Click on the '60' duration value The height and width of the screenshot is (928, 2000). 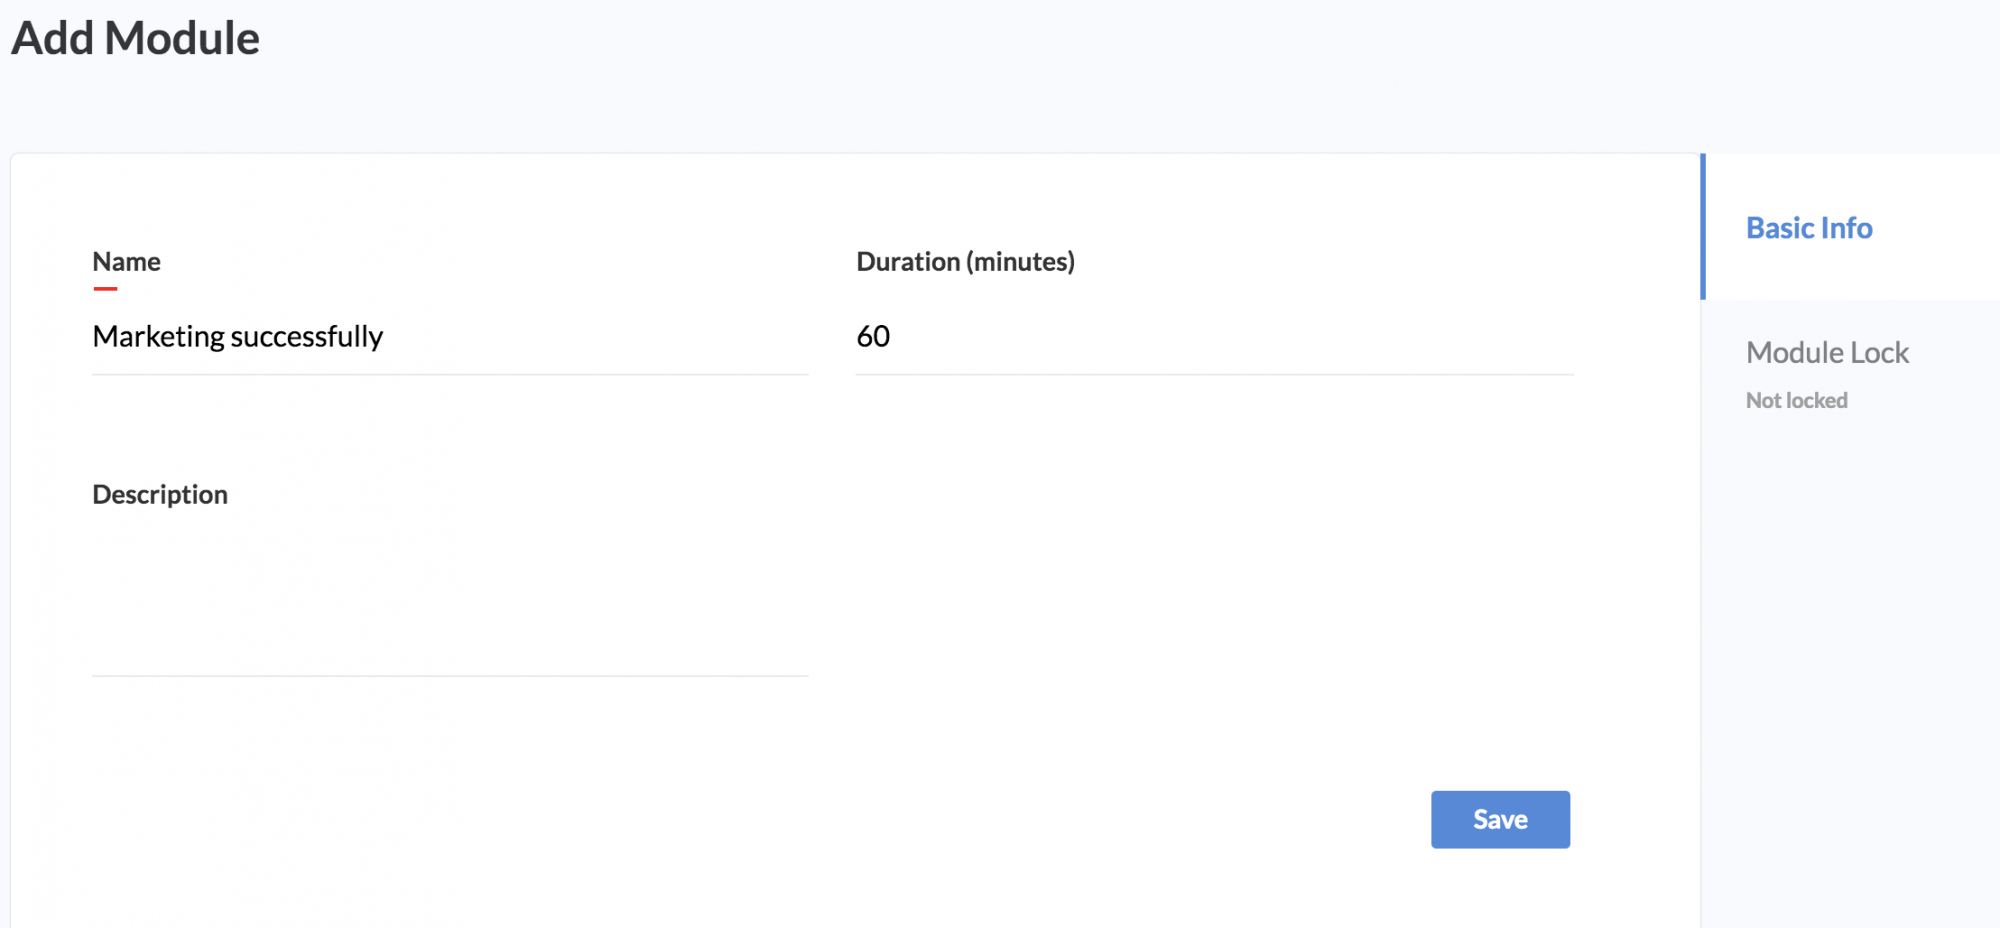(x=873, y=337)
